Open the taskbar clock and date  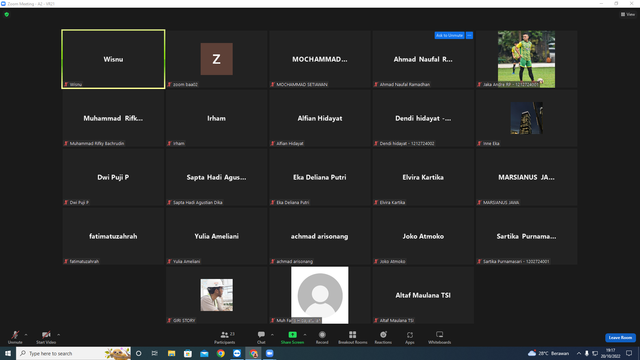click(611, 353)
